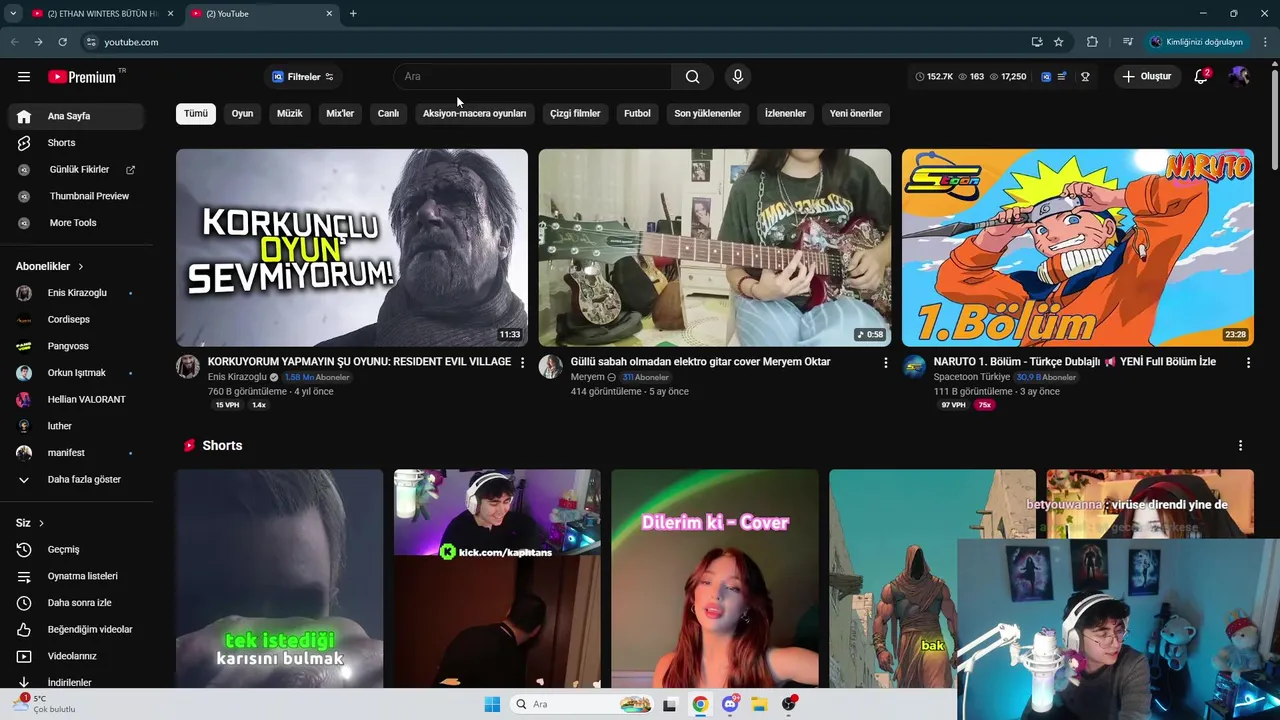Open options for Meryem Oktar guitar video

click(885, 362)
